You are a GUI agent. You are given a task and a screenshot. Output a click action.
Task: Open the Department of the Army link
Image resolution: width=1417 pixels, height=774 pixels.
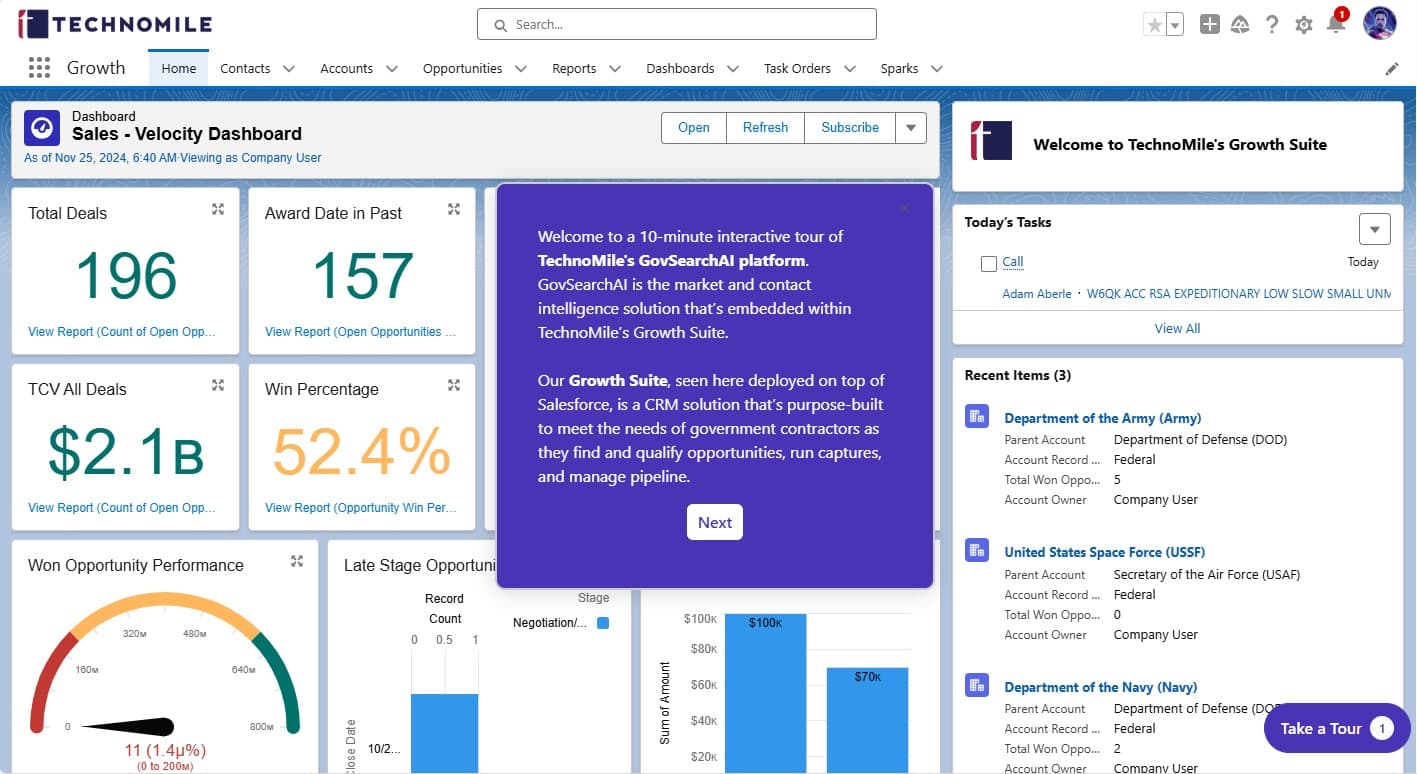1102,418
